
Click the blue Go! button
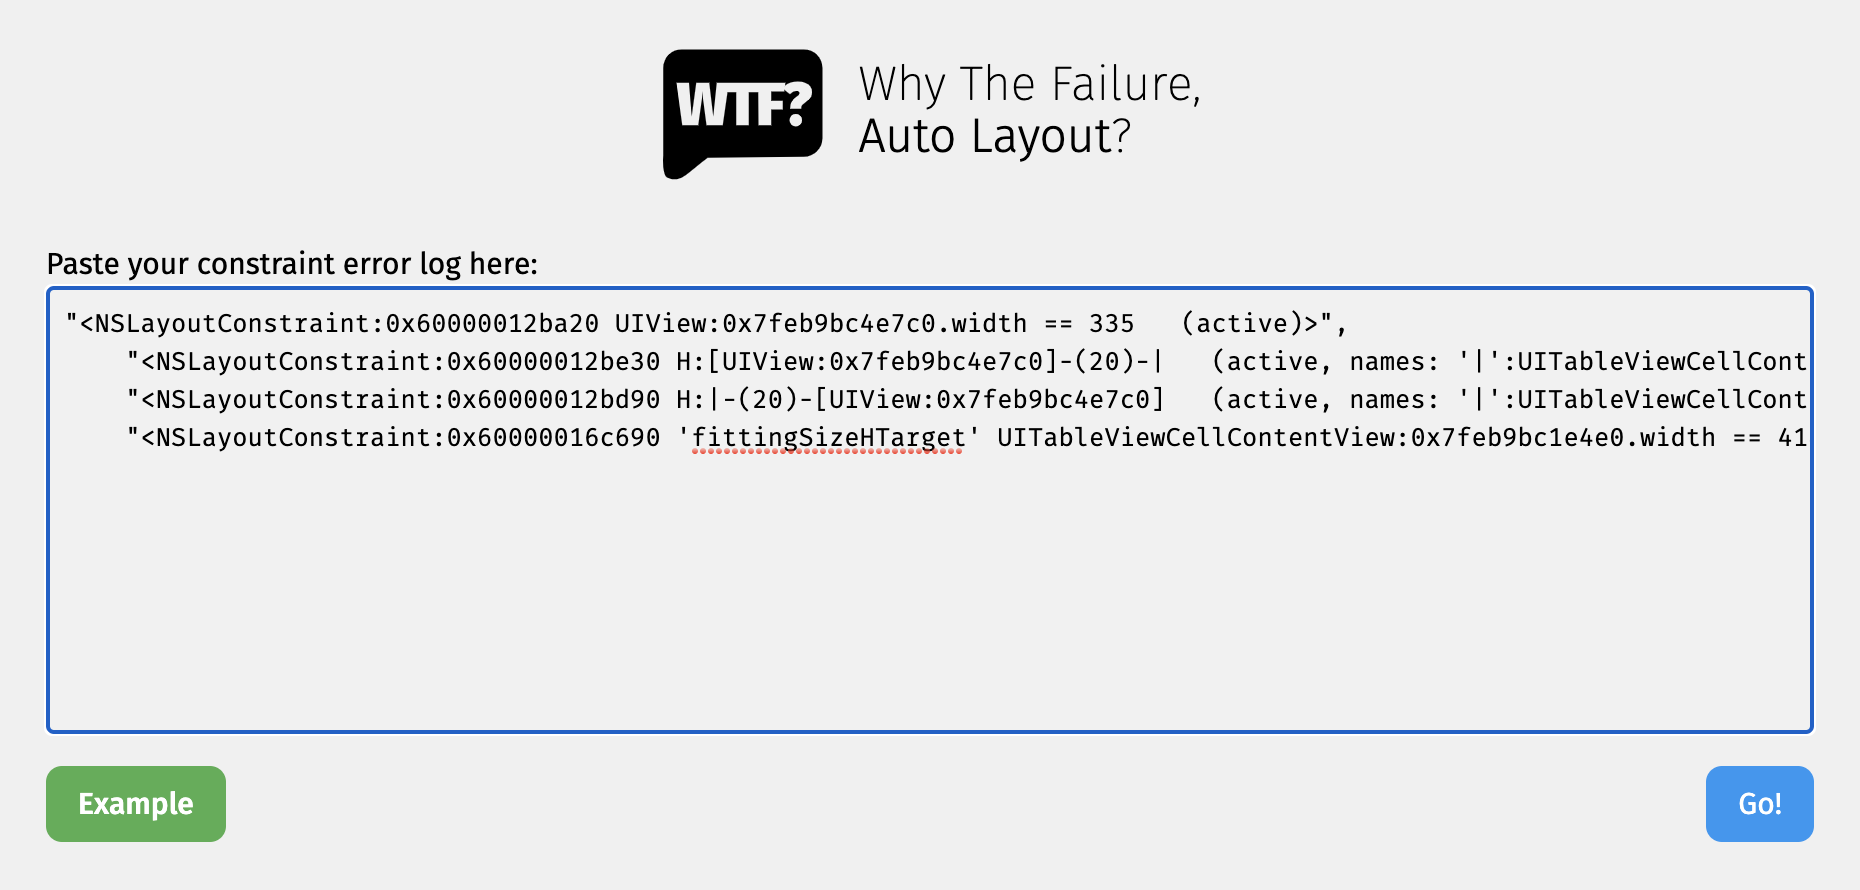[x=1760, y=804]
